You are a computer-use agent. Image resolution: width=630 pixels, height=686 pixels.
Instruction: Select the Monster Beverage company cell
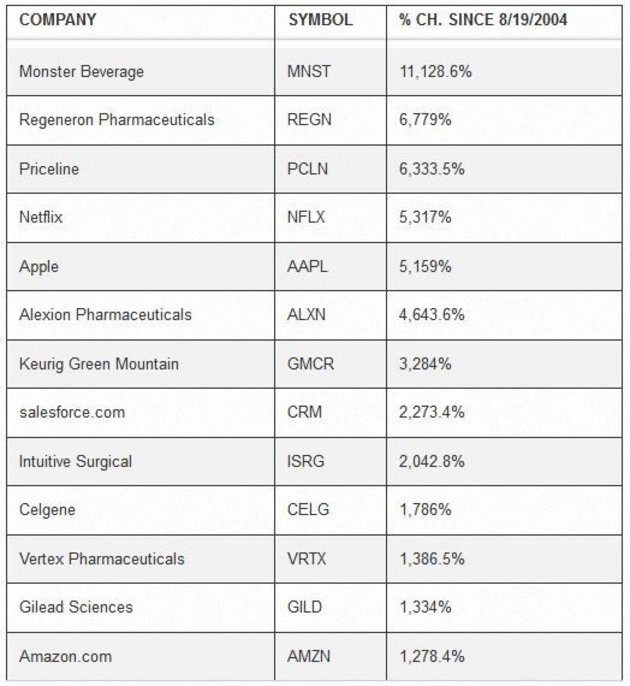click(x=81, y=72)
